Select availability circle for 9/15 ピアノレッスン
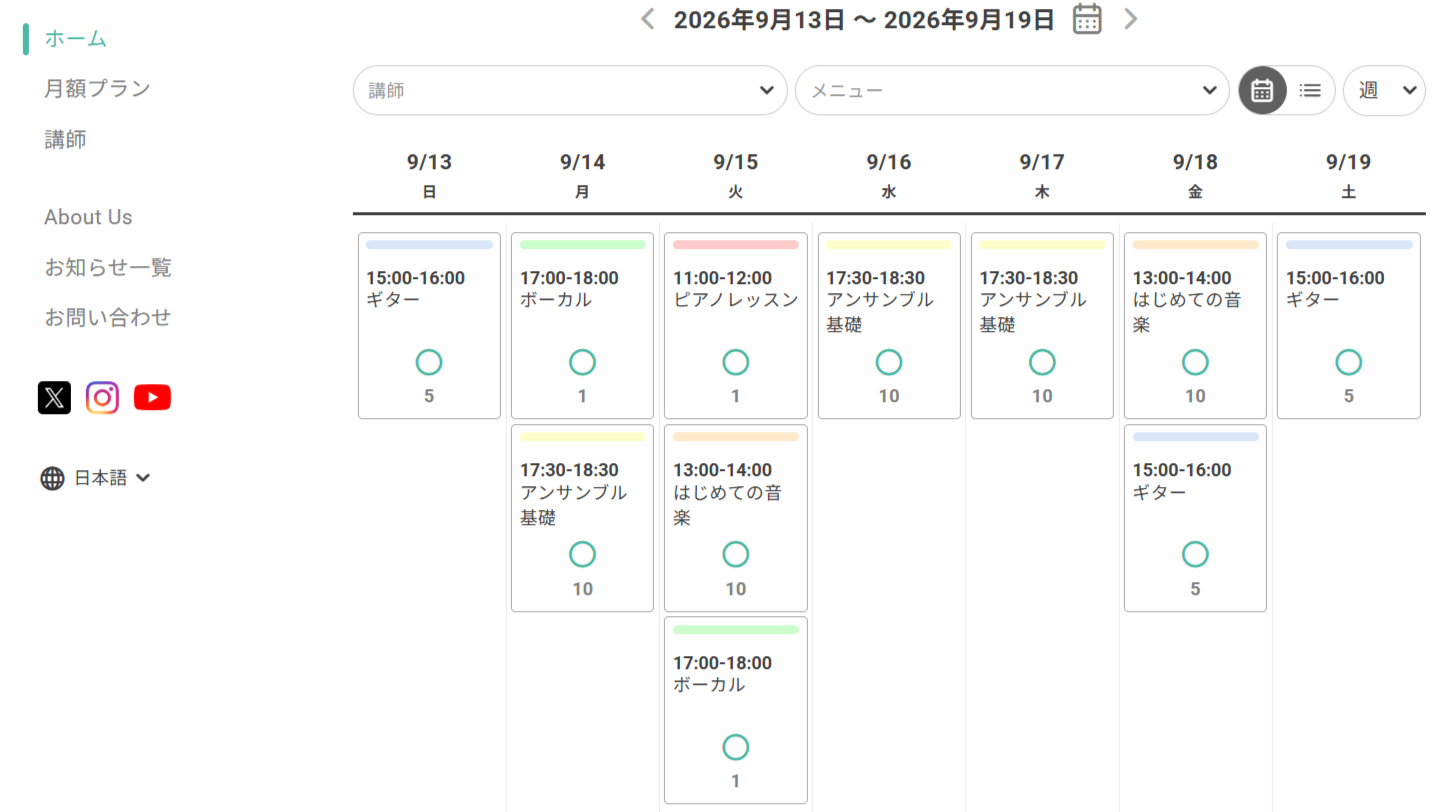 (x=735, y=362)
